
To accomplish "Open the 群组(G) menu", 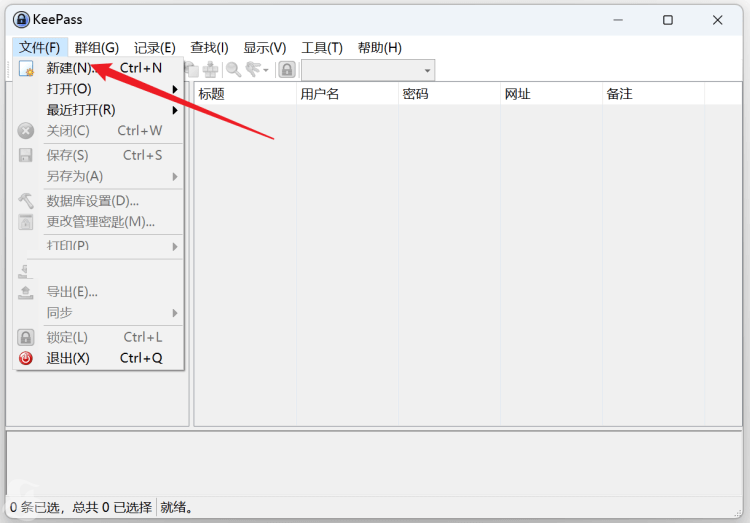I will click(x=97, y=47).
